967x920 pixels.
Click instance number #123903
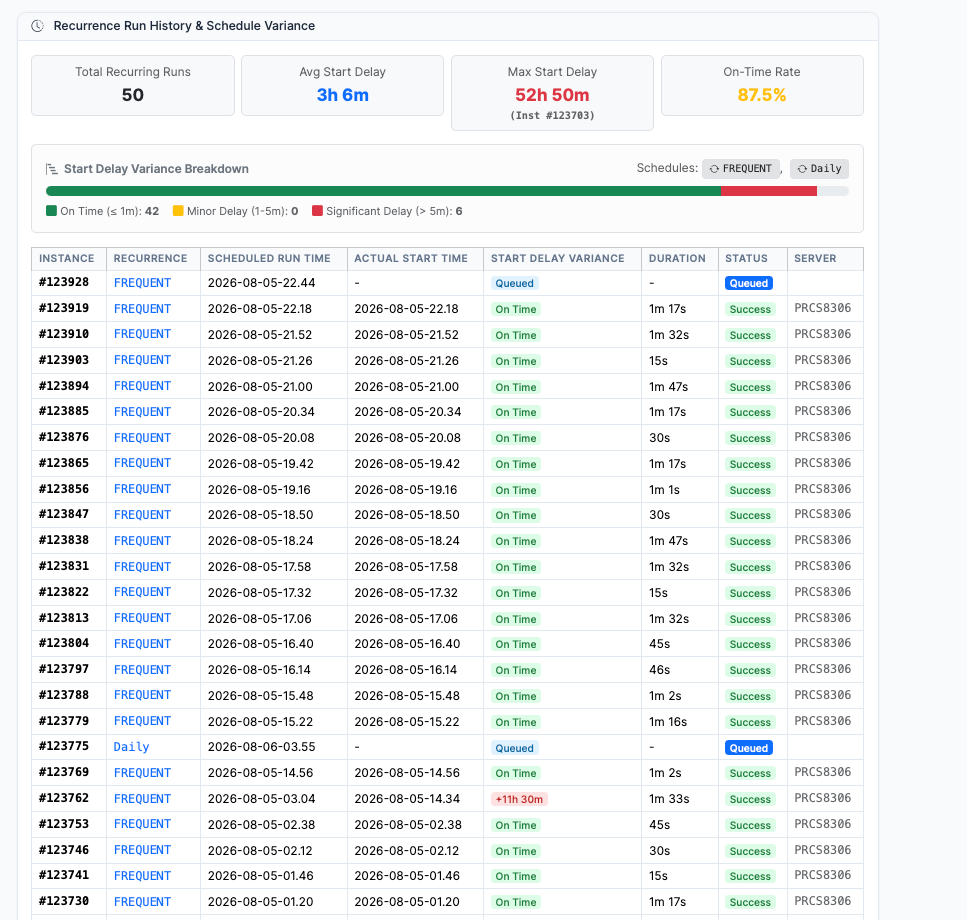64,360
